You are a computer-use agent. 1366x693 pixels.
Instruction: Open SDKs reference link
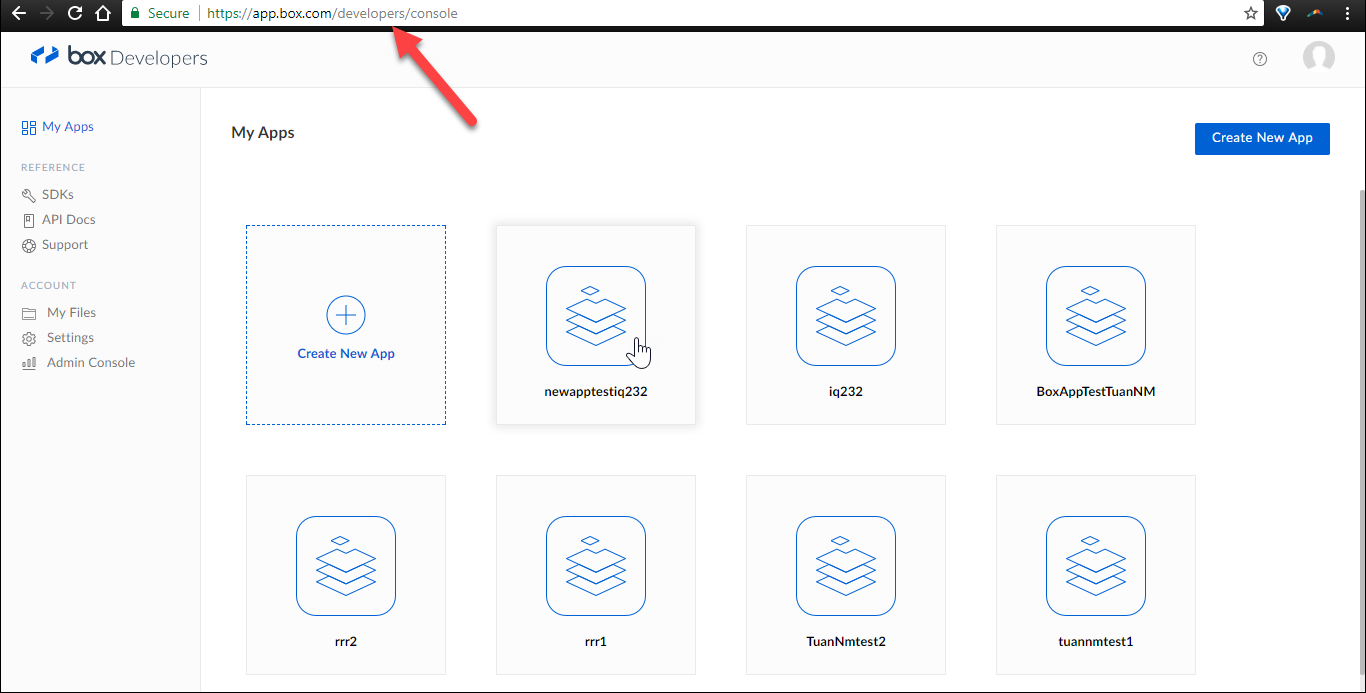[x=58, y=195]
